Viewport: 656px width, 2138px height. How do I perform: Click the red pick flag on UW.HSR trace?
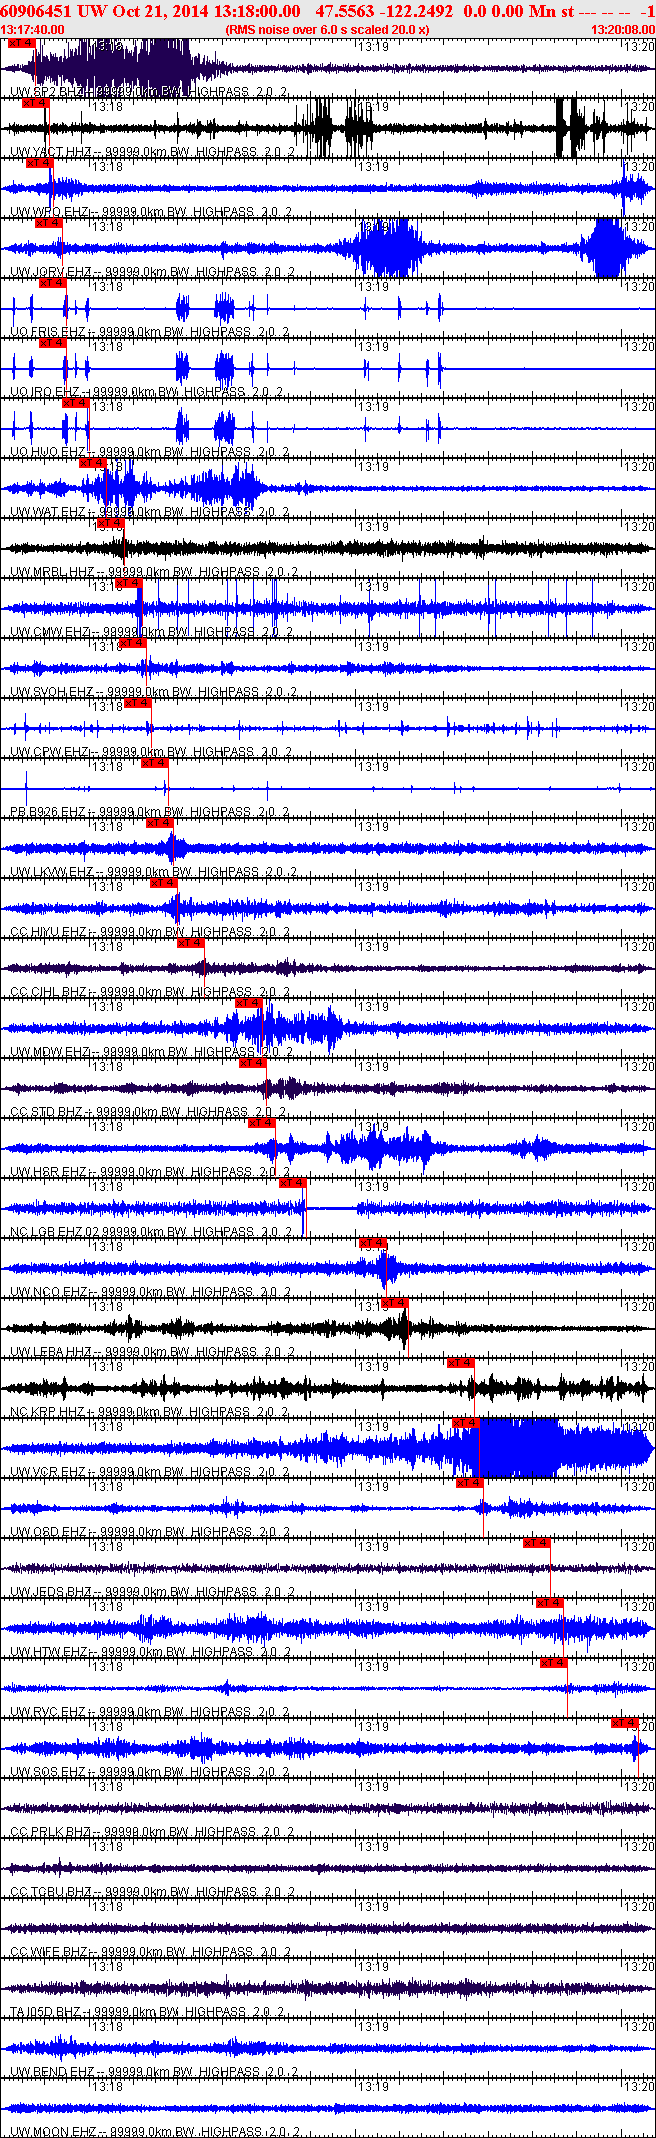(x=261, y=1123)
